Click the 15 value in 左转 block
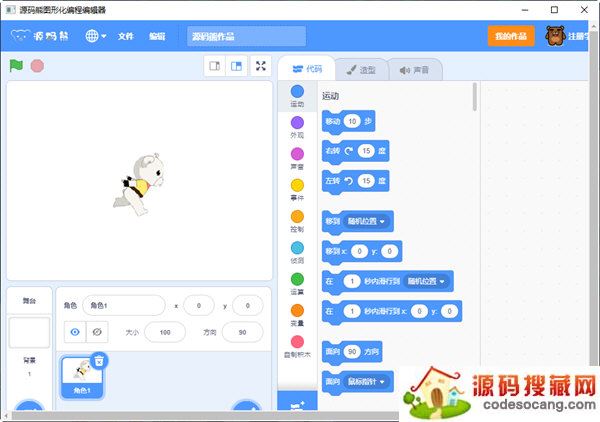Viewport: 600px width, 422px height. (366, 181)
